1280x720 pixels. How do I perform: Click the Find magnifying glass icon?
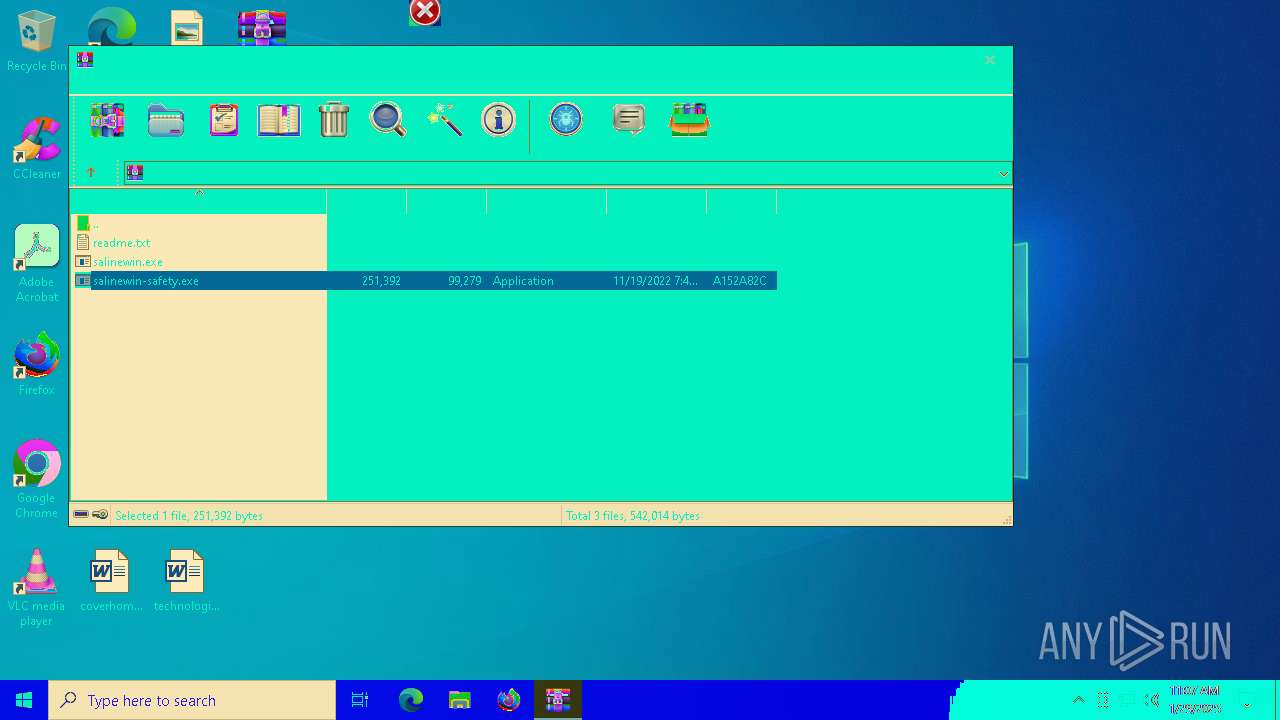point(388,119)
